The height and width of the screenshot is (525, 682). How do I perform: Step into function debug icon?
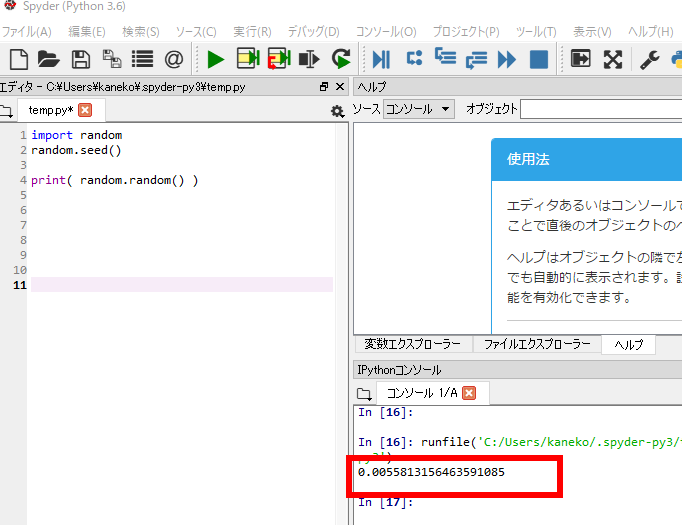(x=445, y=57)
